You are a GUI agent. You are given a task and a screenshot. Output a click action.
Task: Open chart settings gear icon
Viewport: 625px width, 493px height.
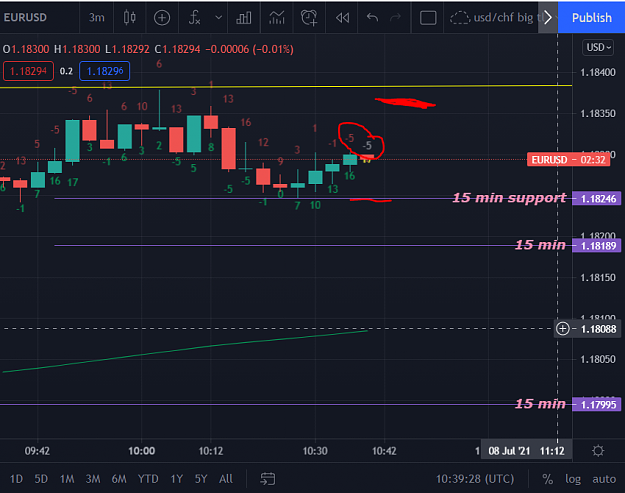[x=598, y=451]
